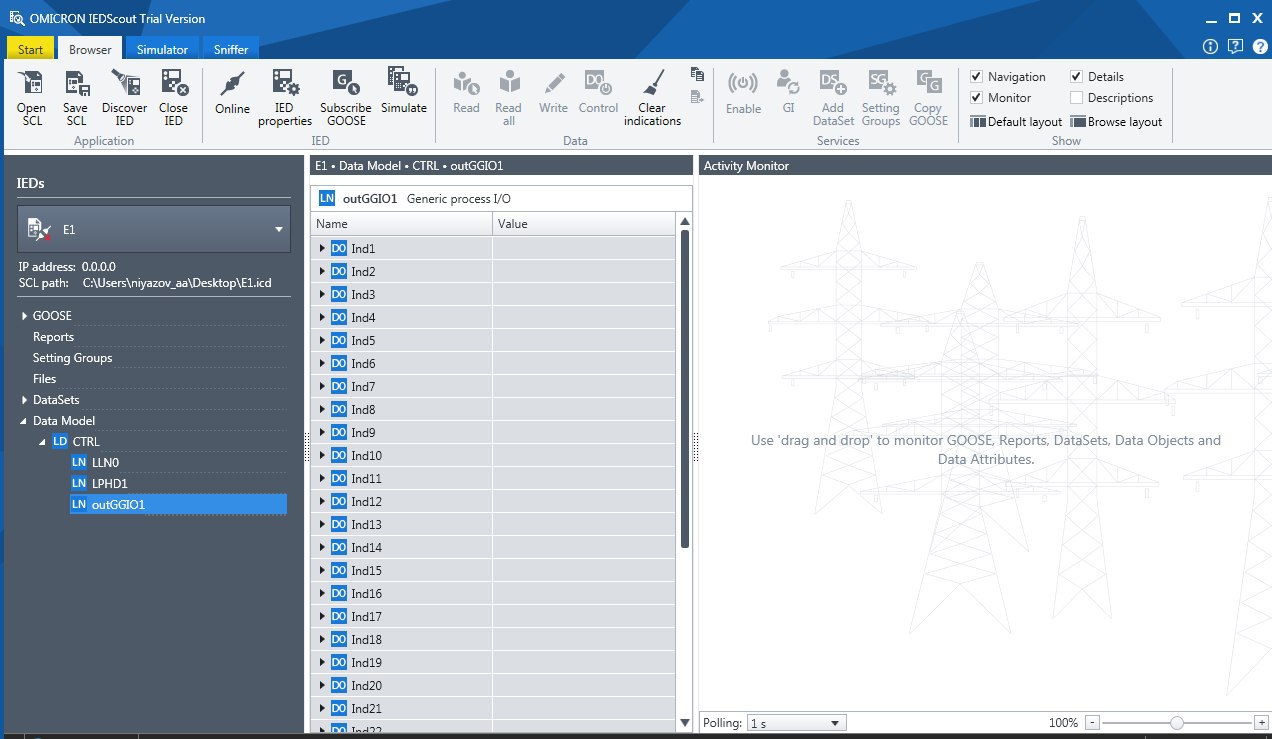Screen dimensions: 1272x739
Task: Enable the Descriptions checkbox
Action: [1076, 97]
